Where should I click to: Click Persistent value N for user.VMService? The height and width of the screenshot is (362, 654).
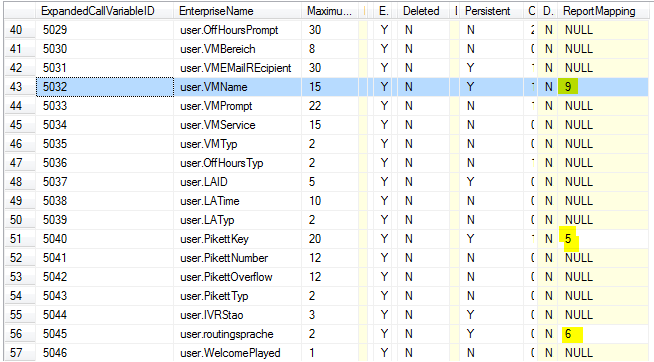[491, 125]
